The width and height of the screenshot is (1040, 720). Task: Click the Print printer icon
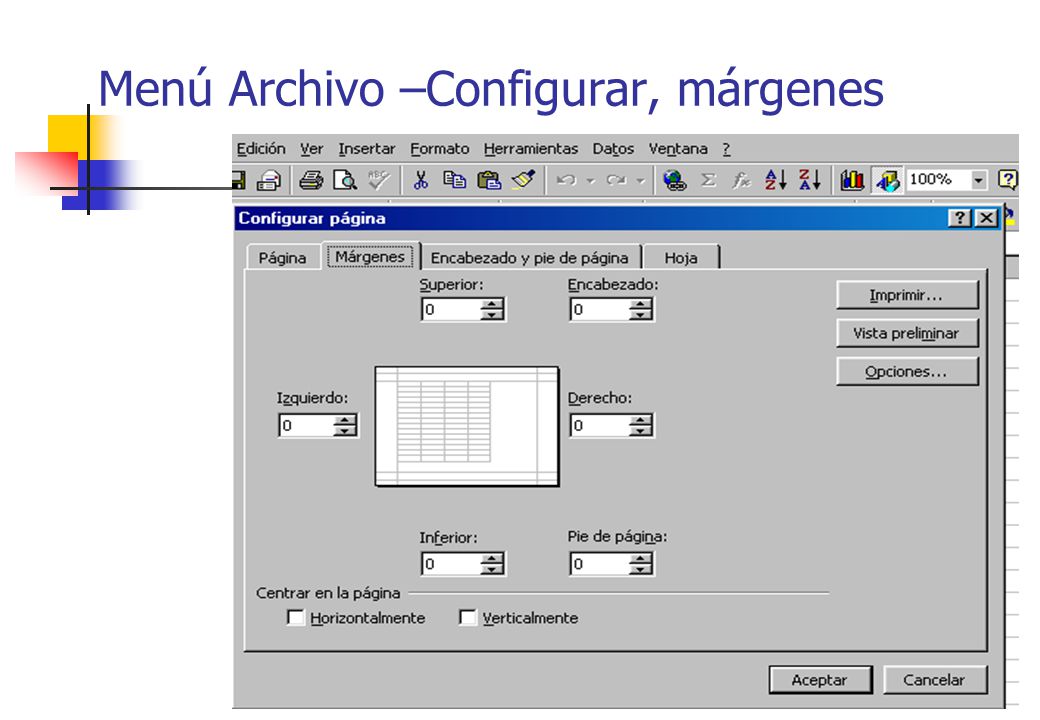310,180
